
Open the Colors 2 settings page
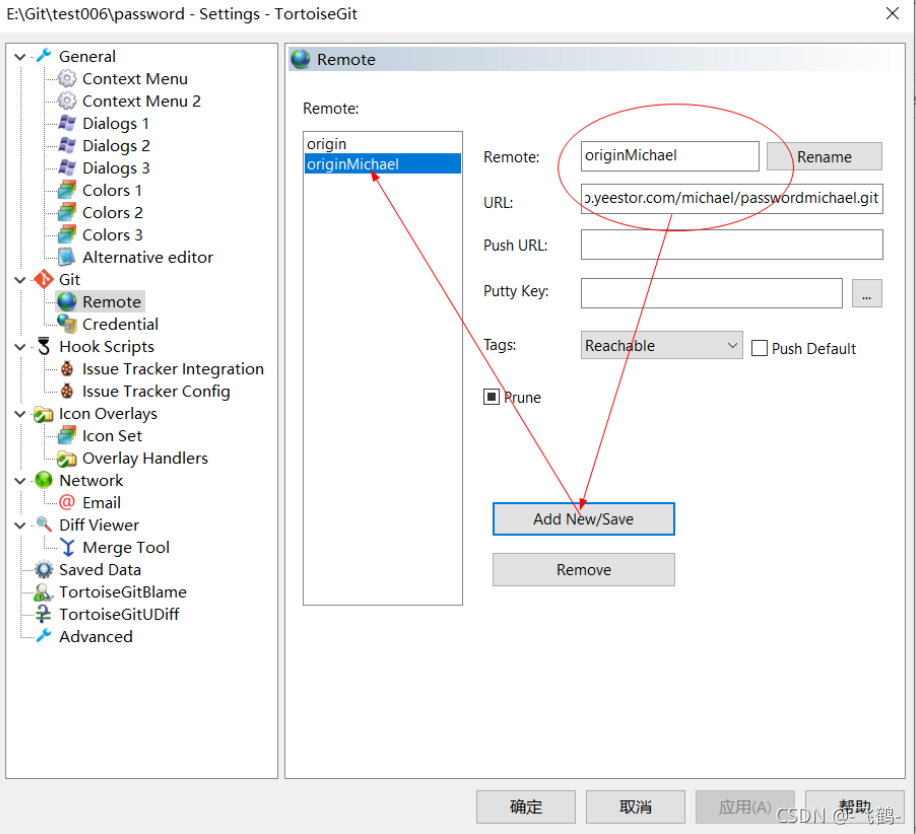pos(112,212)
